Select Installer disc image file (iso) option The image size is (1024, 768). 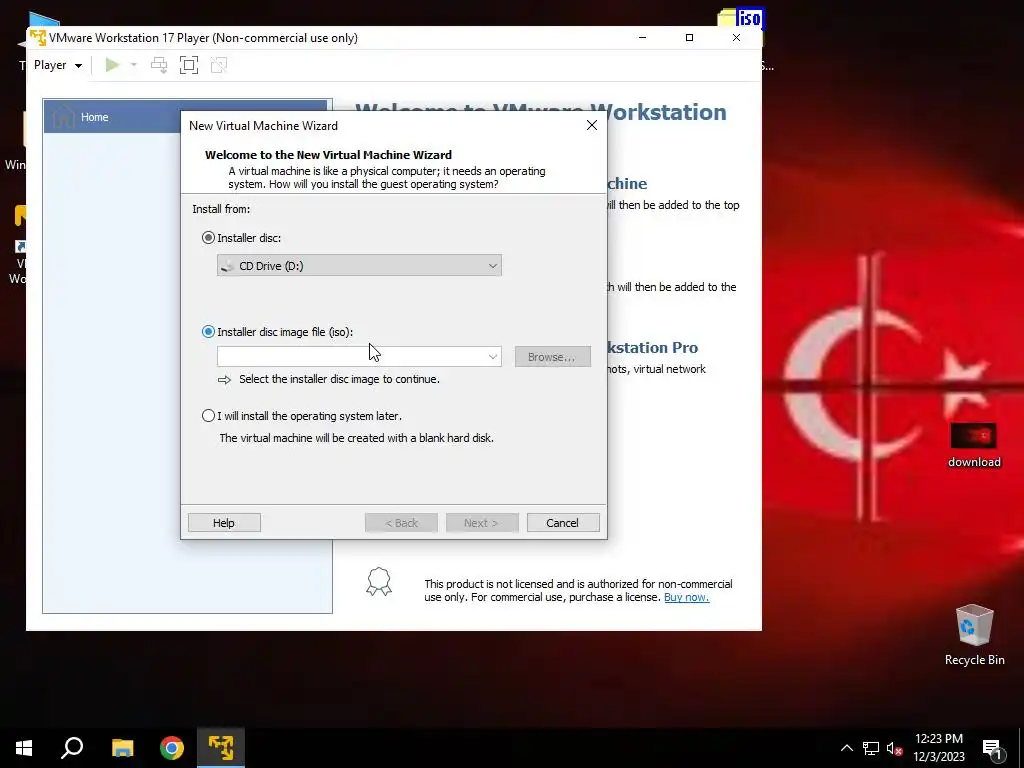(208, 332)
